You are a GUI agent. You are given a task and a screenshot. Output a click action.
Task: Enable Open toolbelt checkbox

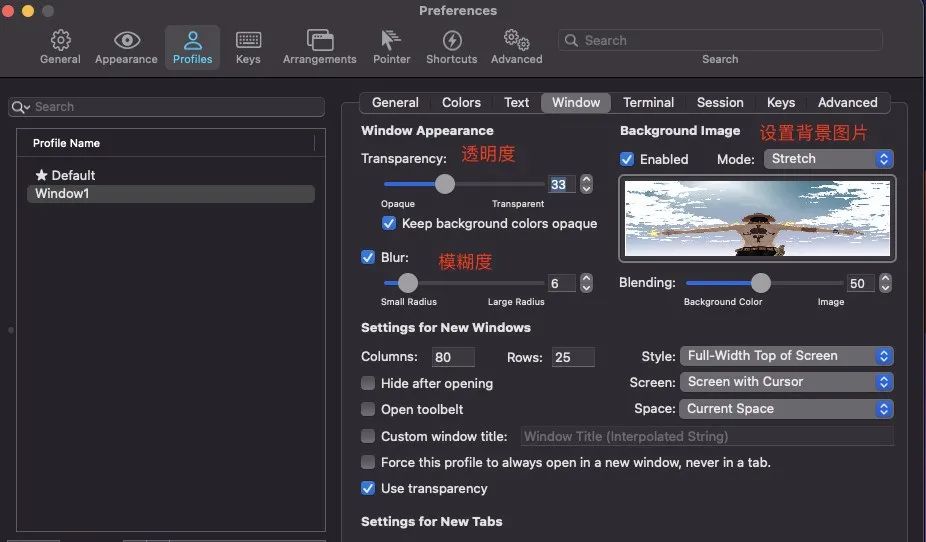click(x=368, y=409)
